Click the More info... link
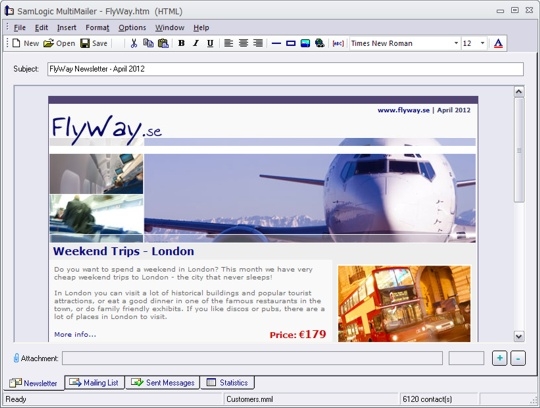Screen dimensions: 540x408 (75, 334)
